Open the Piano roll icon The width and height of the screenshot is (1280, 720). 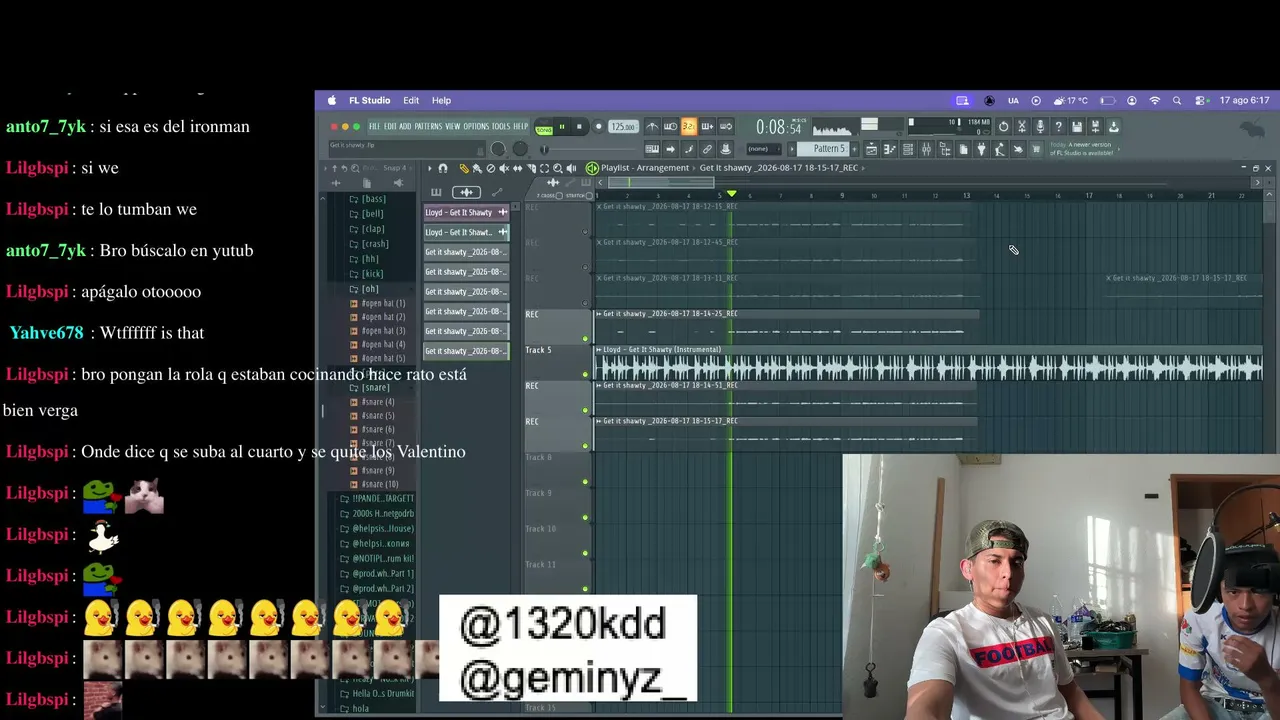pos(889,149)
